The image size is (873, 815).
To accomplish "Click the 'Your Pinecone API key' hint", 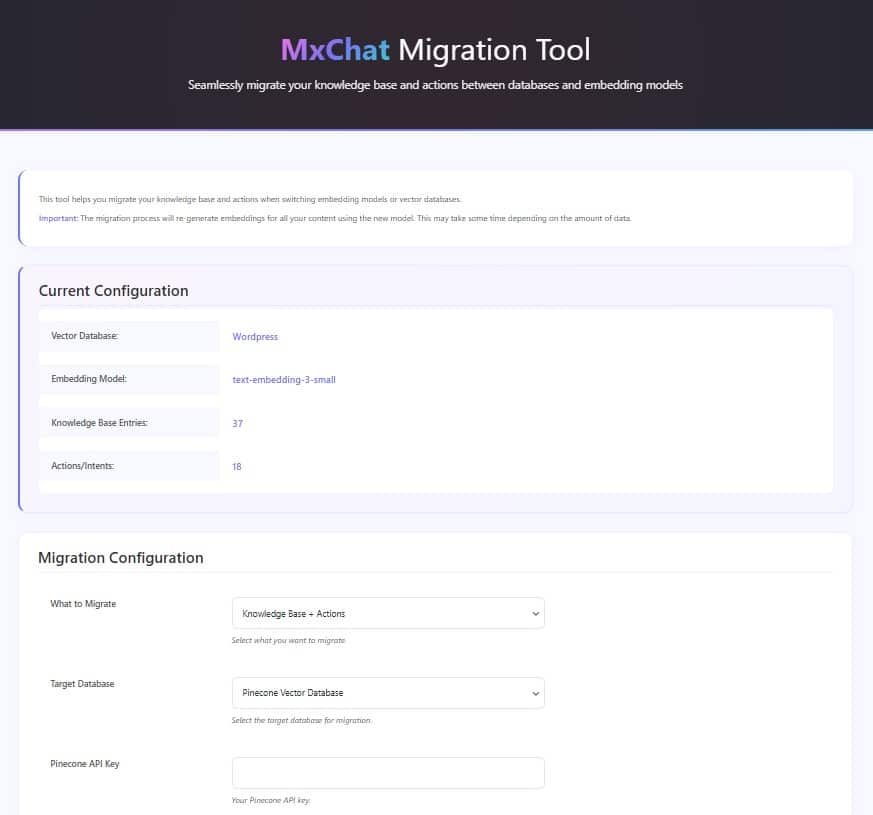I will tap(271, 801).
